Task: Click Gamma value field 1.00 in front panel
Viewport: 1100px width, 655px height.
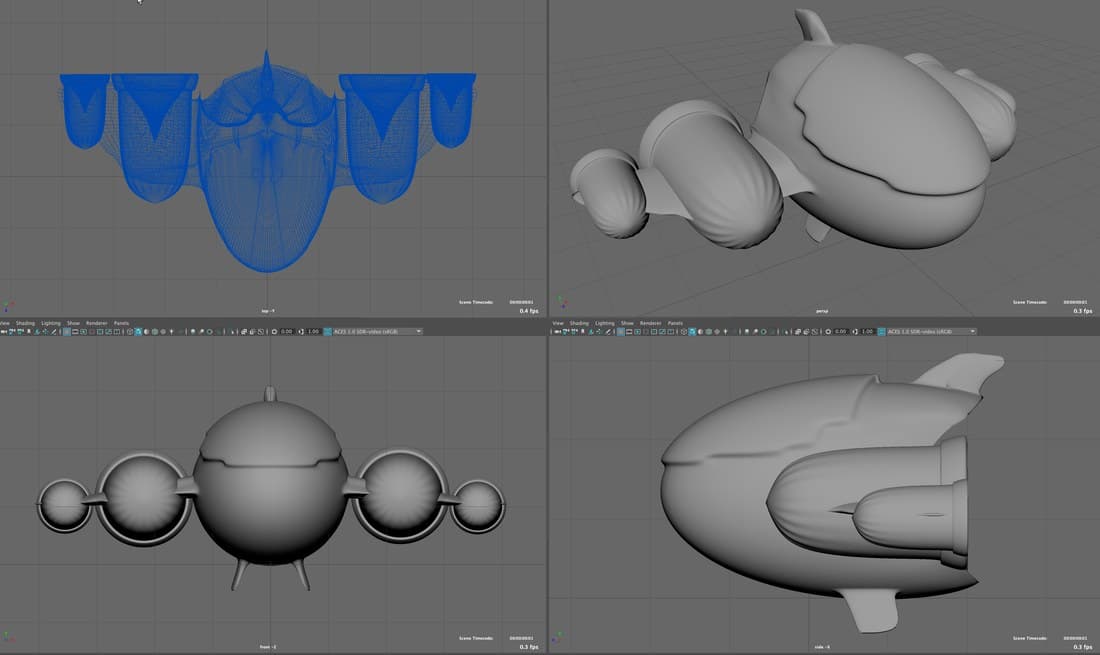Action: click(313, 332)
